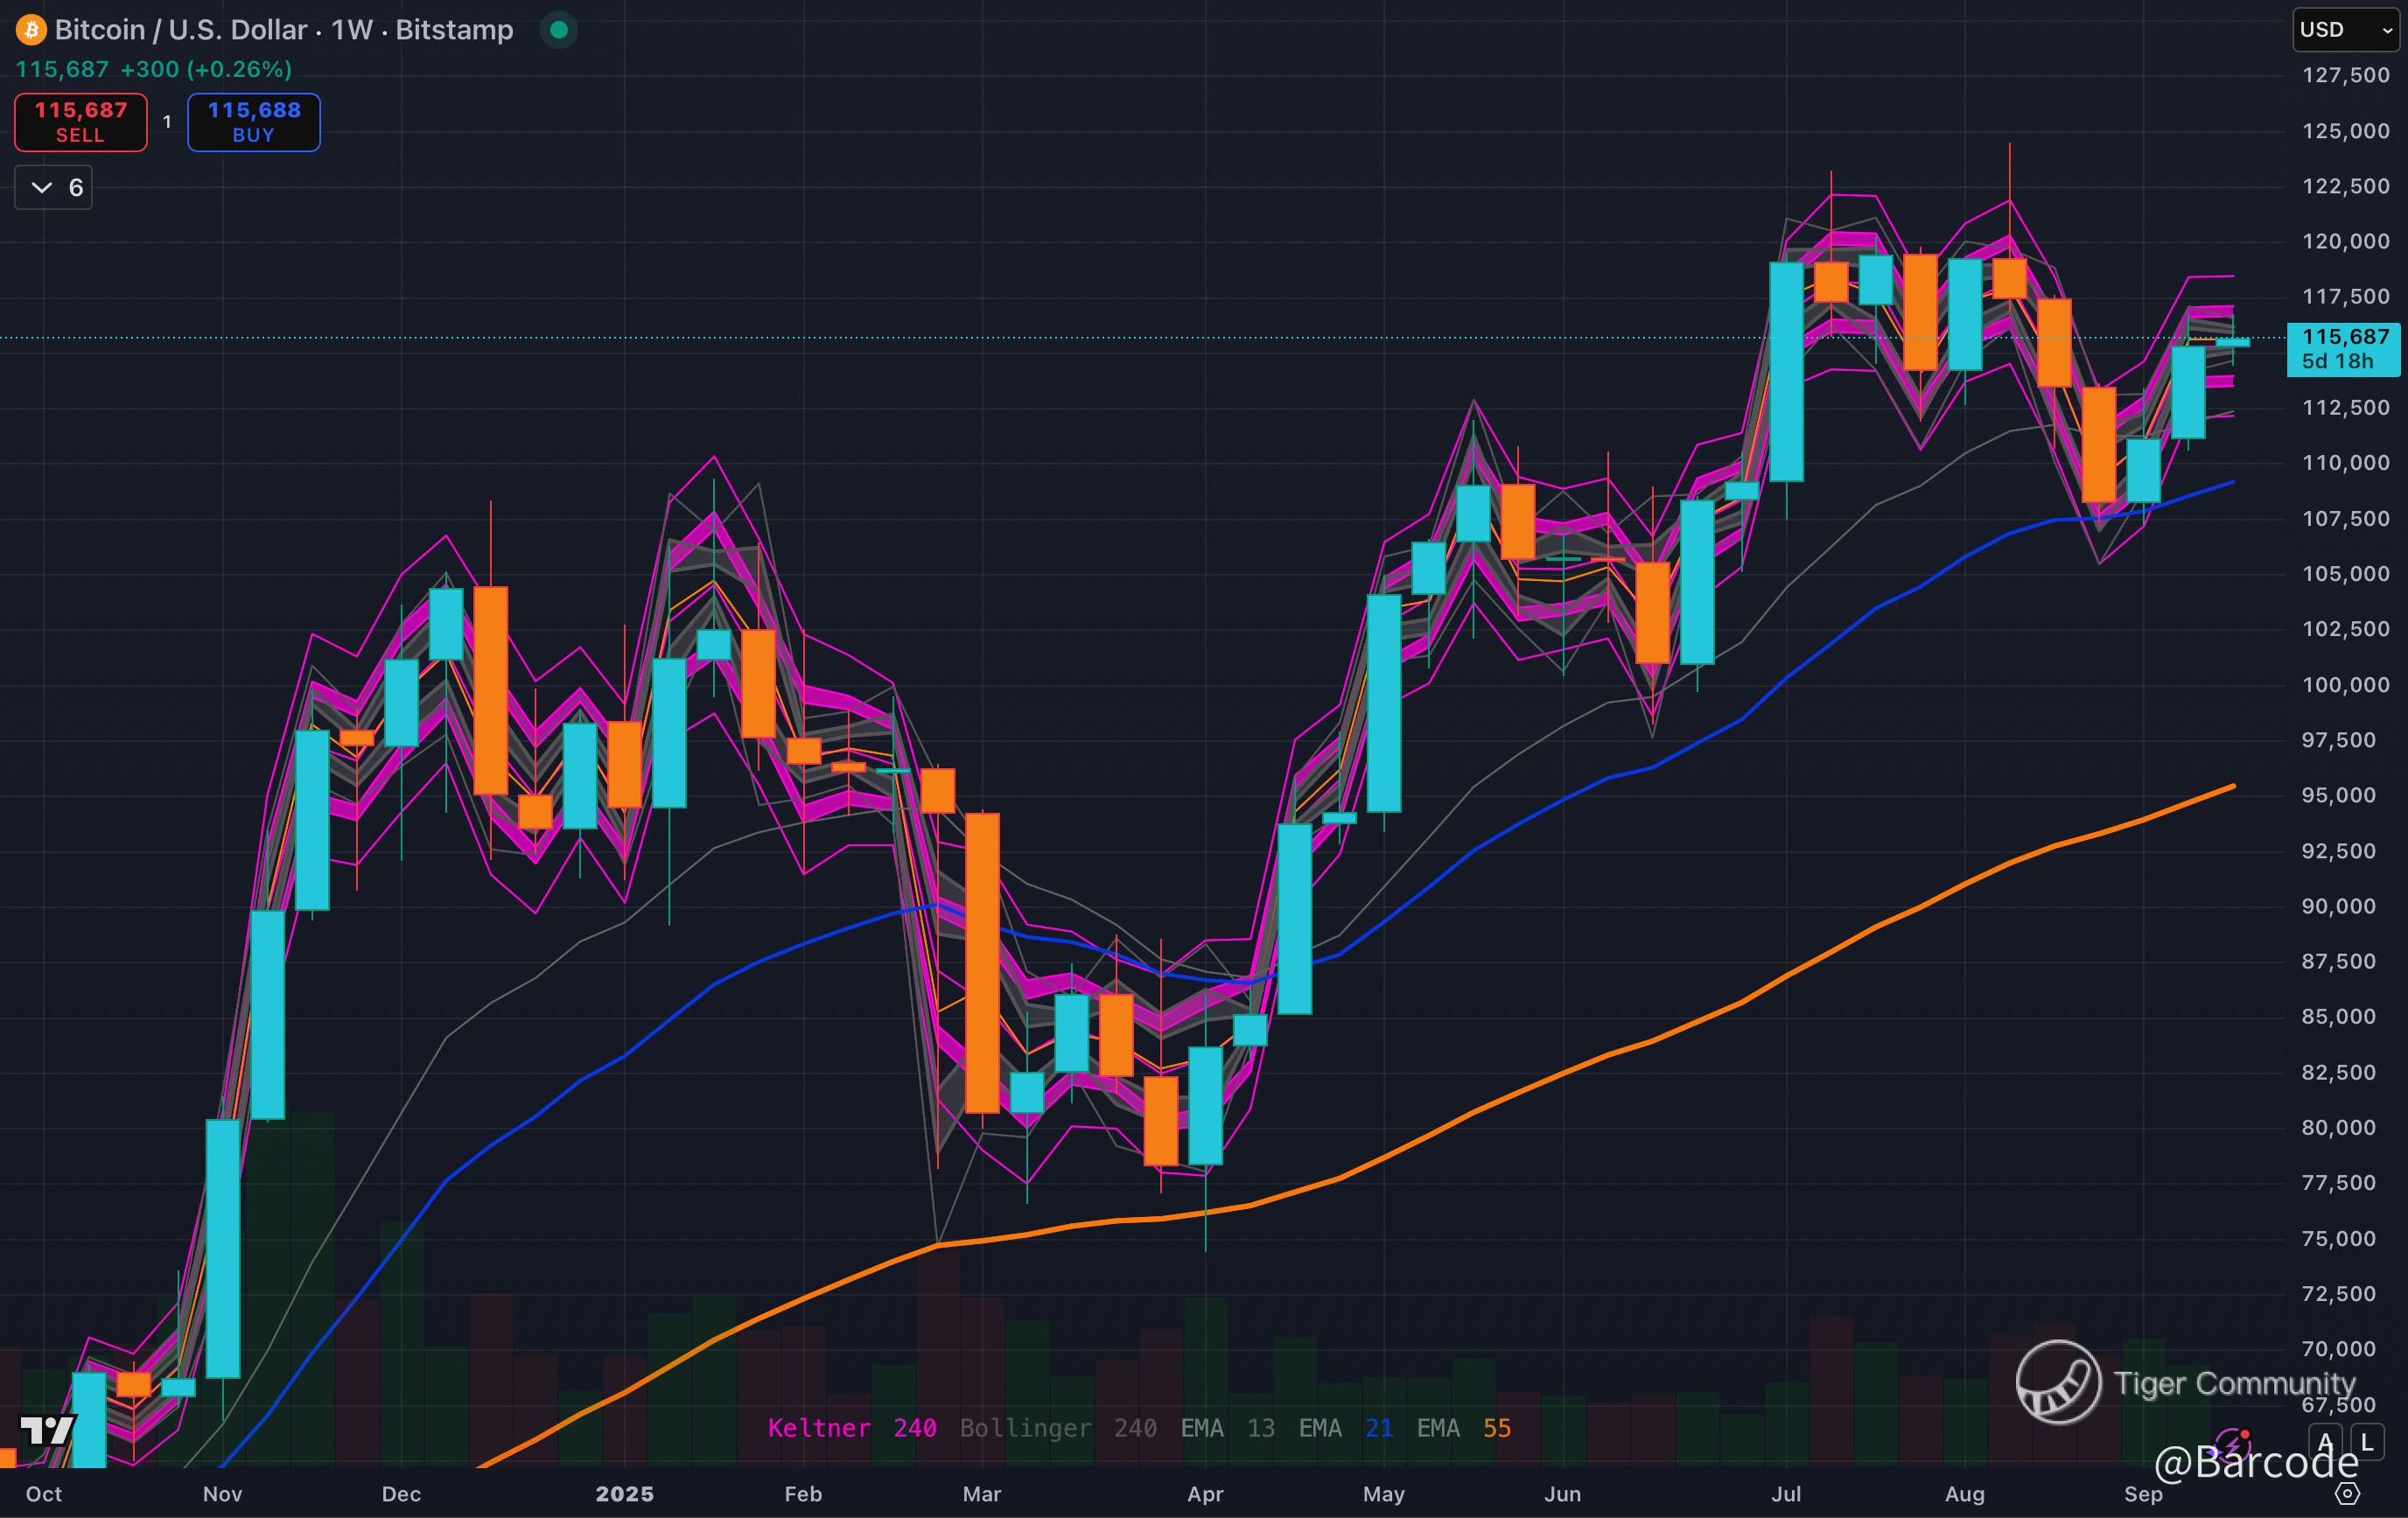Click the Tiger Community logo watermark

coord(2058,1382)
